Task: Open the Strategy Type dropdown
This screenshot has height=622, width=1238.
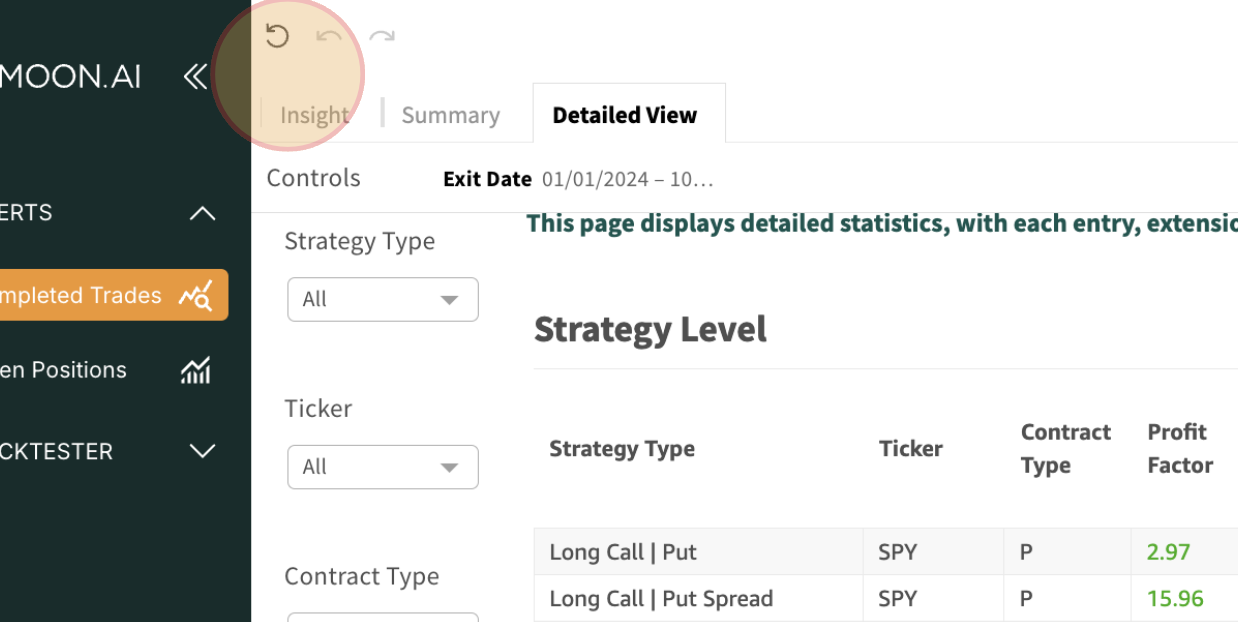Action: [x=382, y=299]
